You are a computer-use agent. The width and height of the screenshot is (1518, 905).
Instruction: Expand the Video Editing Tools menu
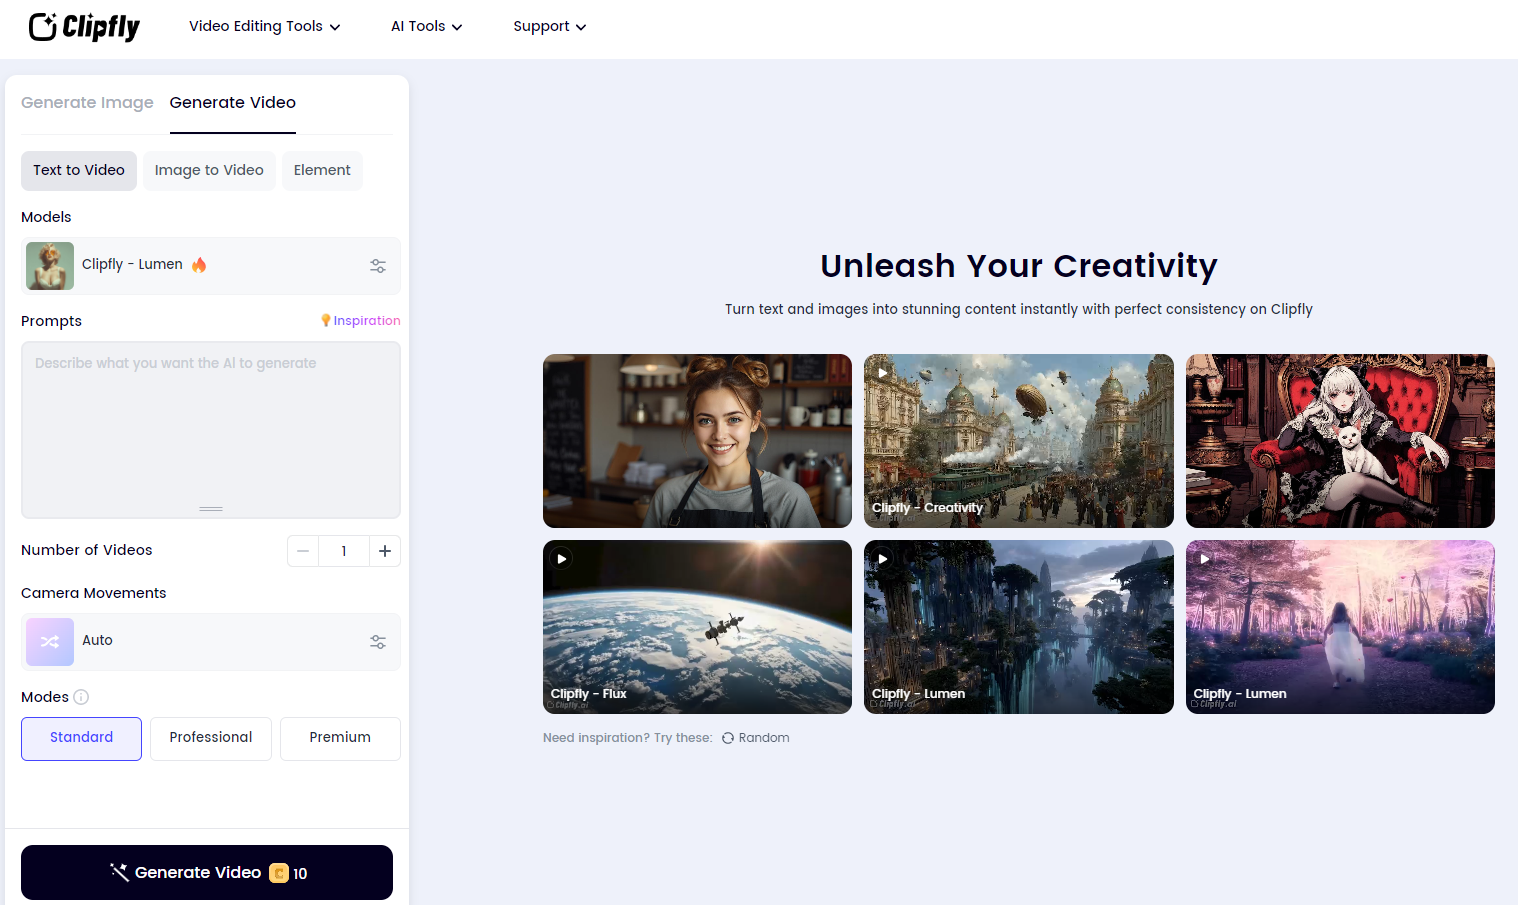(264, 27)
